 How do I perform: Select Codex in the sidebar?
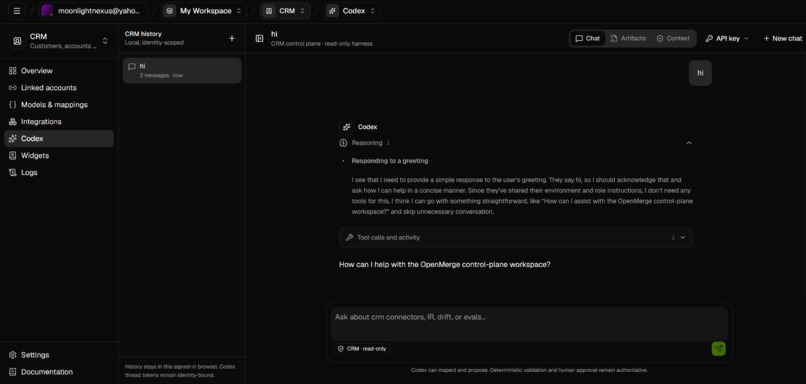[x=59, y=138]
